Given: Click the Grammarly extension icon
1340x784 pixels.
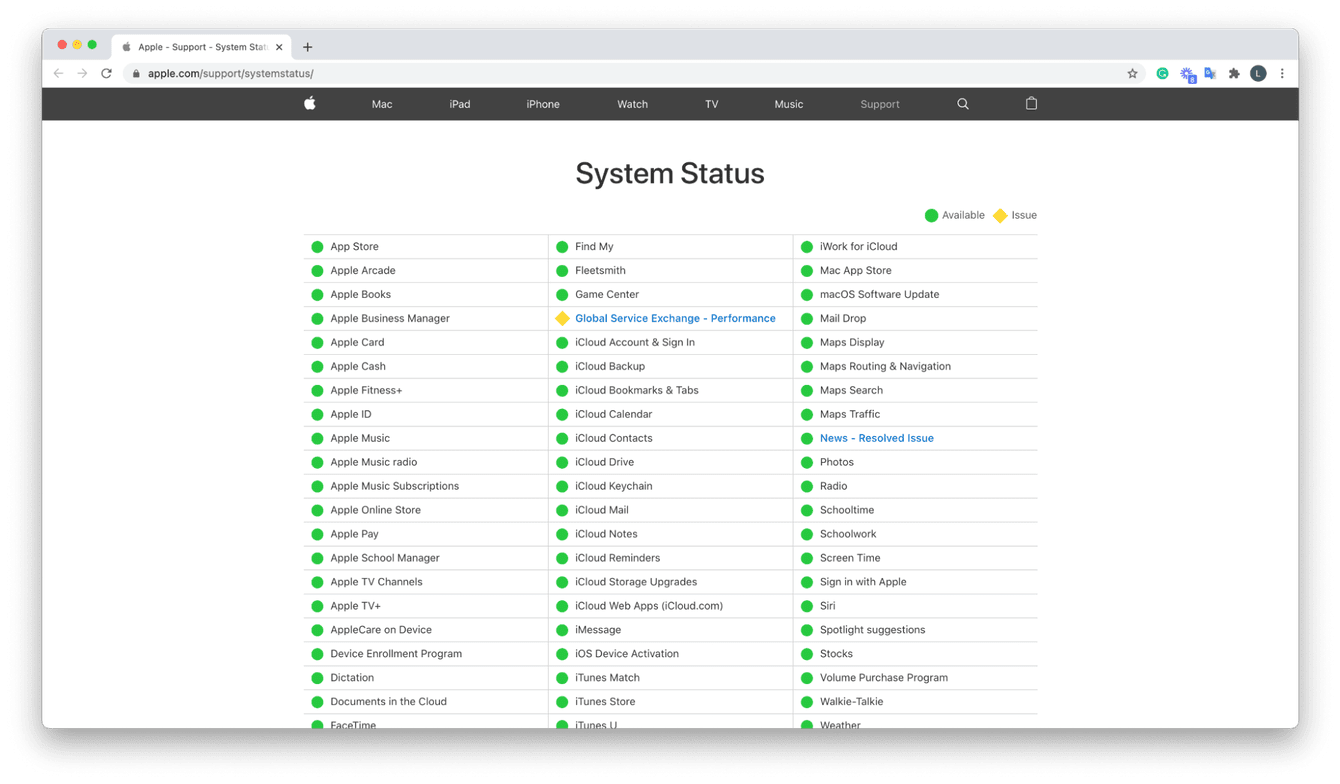Looking at the screenshot, I should point(1162,73).
